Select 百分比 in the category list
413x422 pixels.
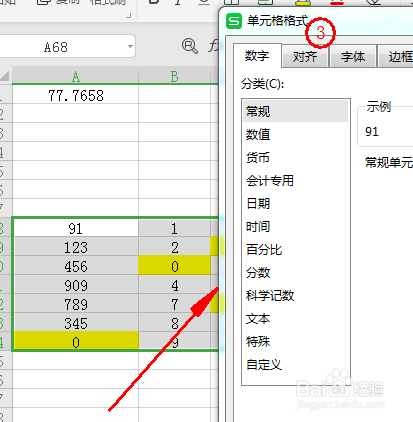pos(296,250)
